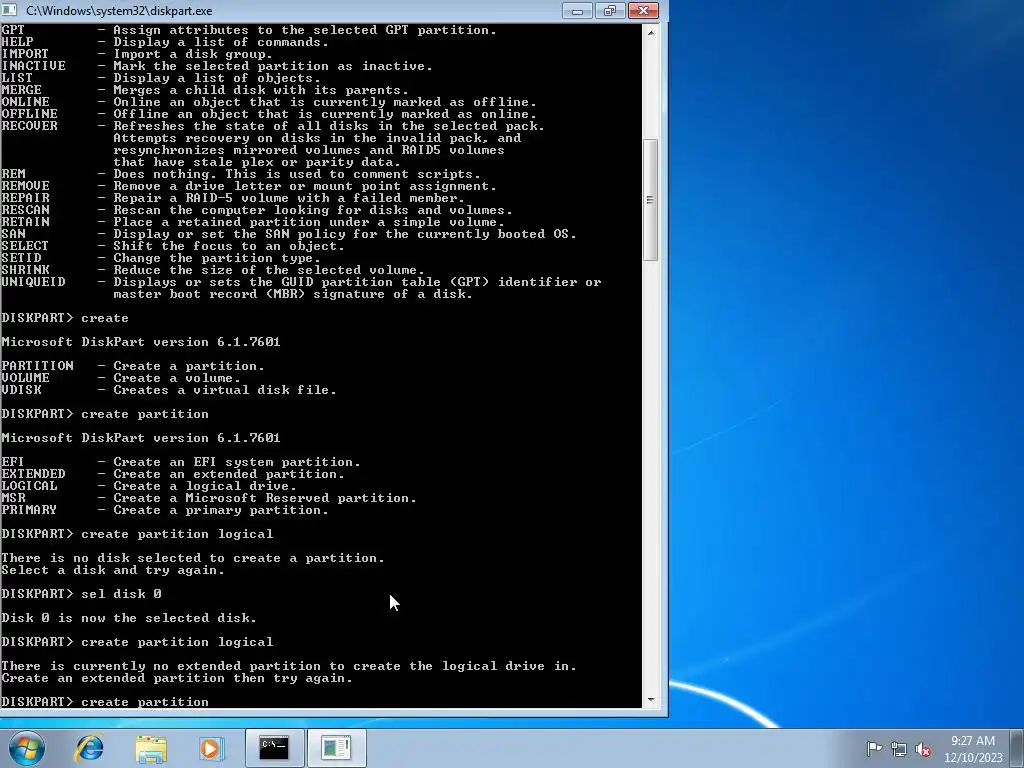This screenshot has width=1024, height=768.
Task: Click the clock showing 9:27 AM
Action: click(x=972, y=741)
